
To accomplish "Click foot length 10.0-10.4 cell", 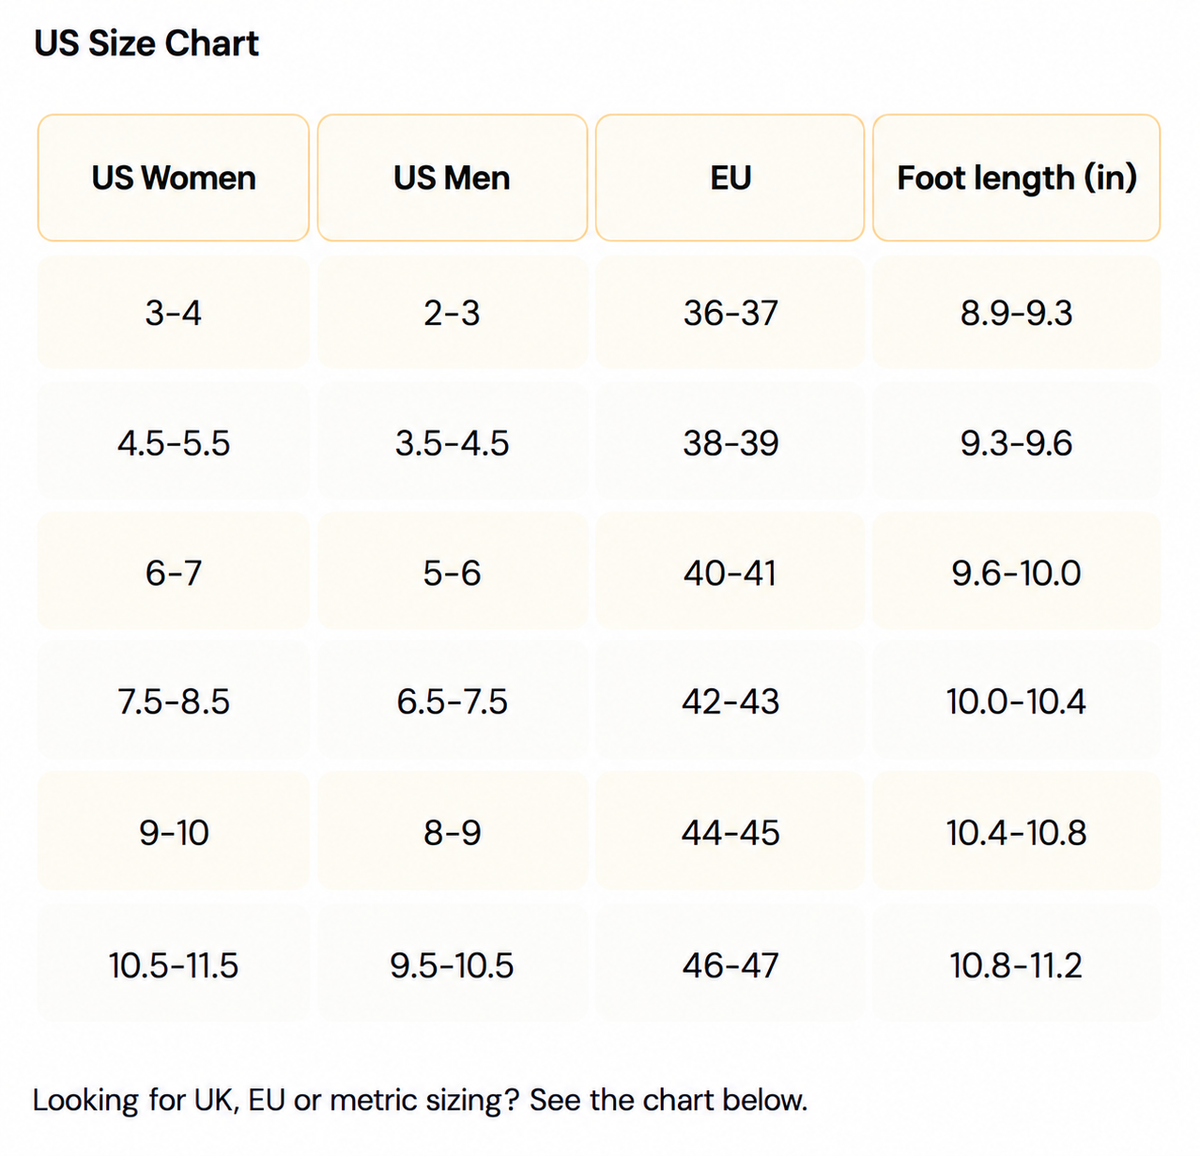I will pyautogui.click(x=1017, y=701).
